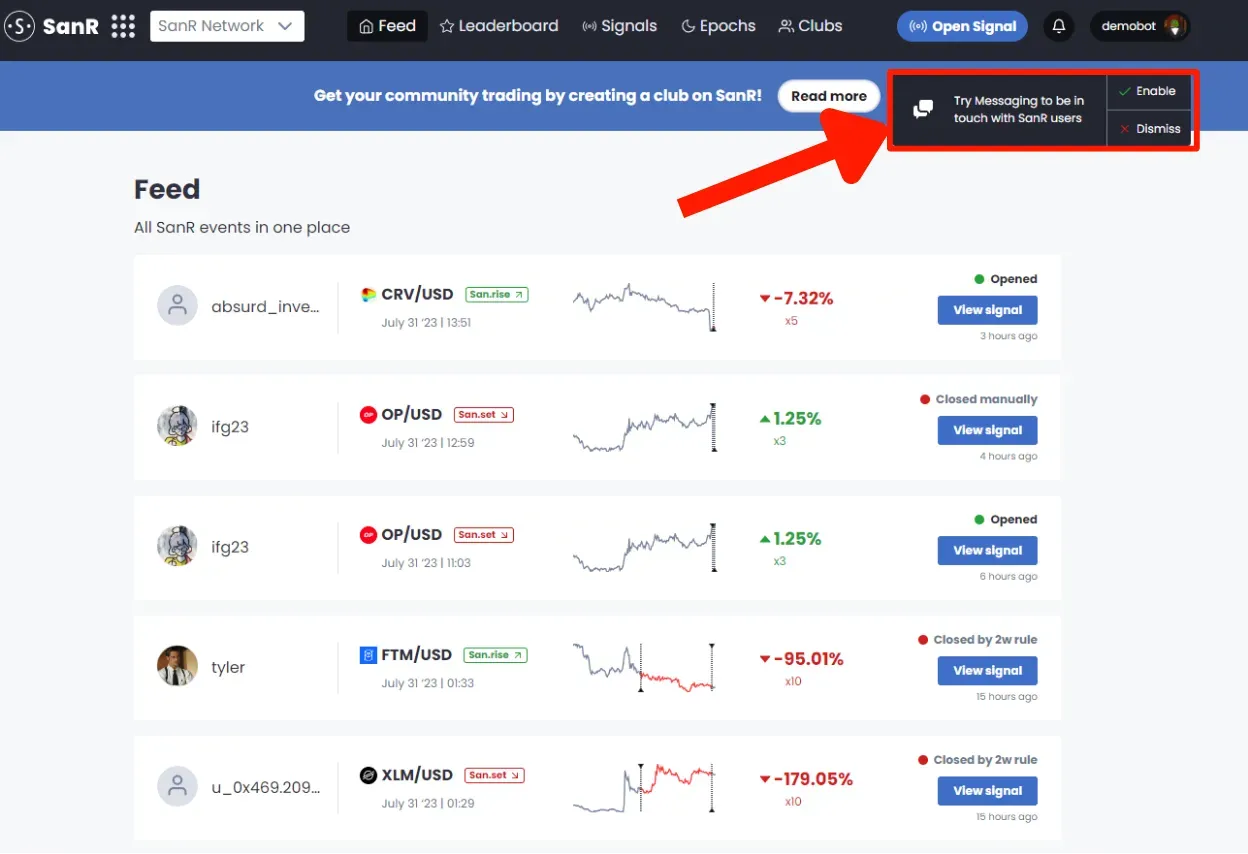Open tyler's profile avatar
Viewport: 1248px width, 854px height.
[177, 666]
